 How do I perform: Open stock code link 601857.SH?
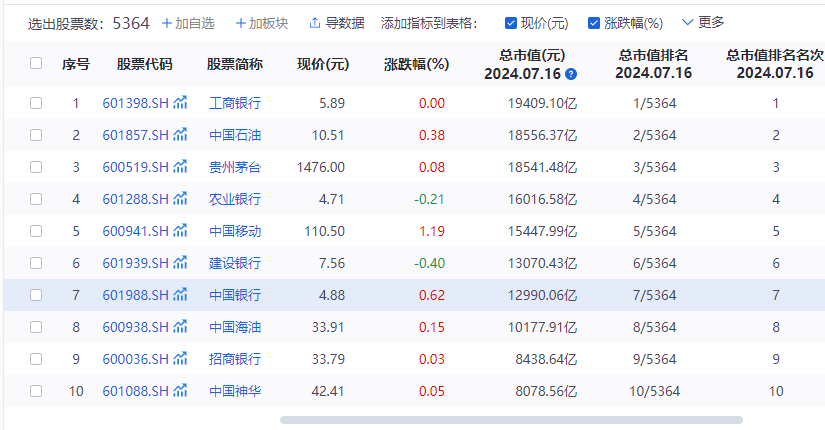click(x=135, y=135)
